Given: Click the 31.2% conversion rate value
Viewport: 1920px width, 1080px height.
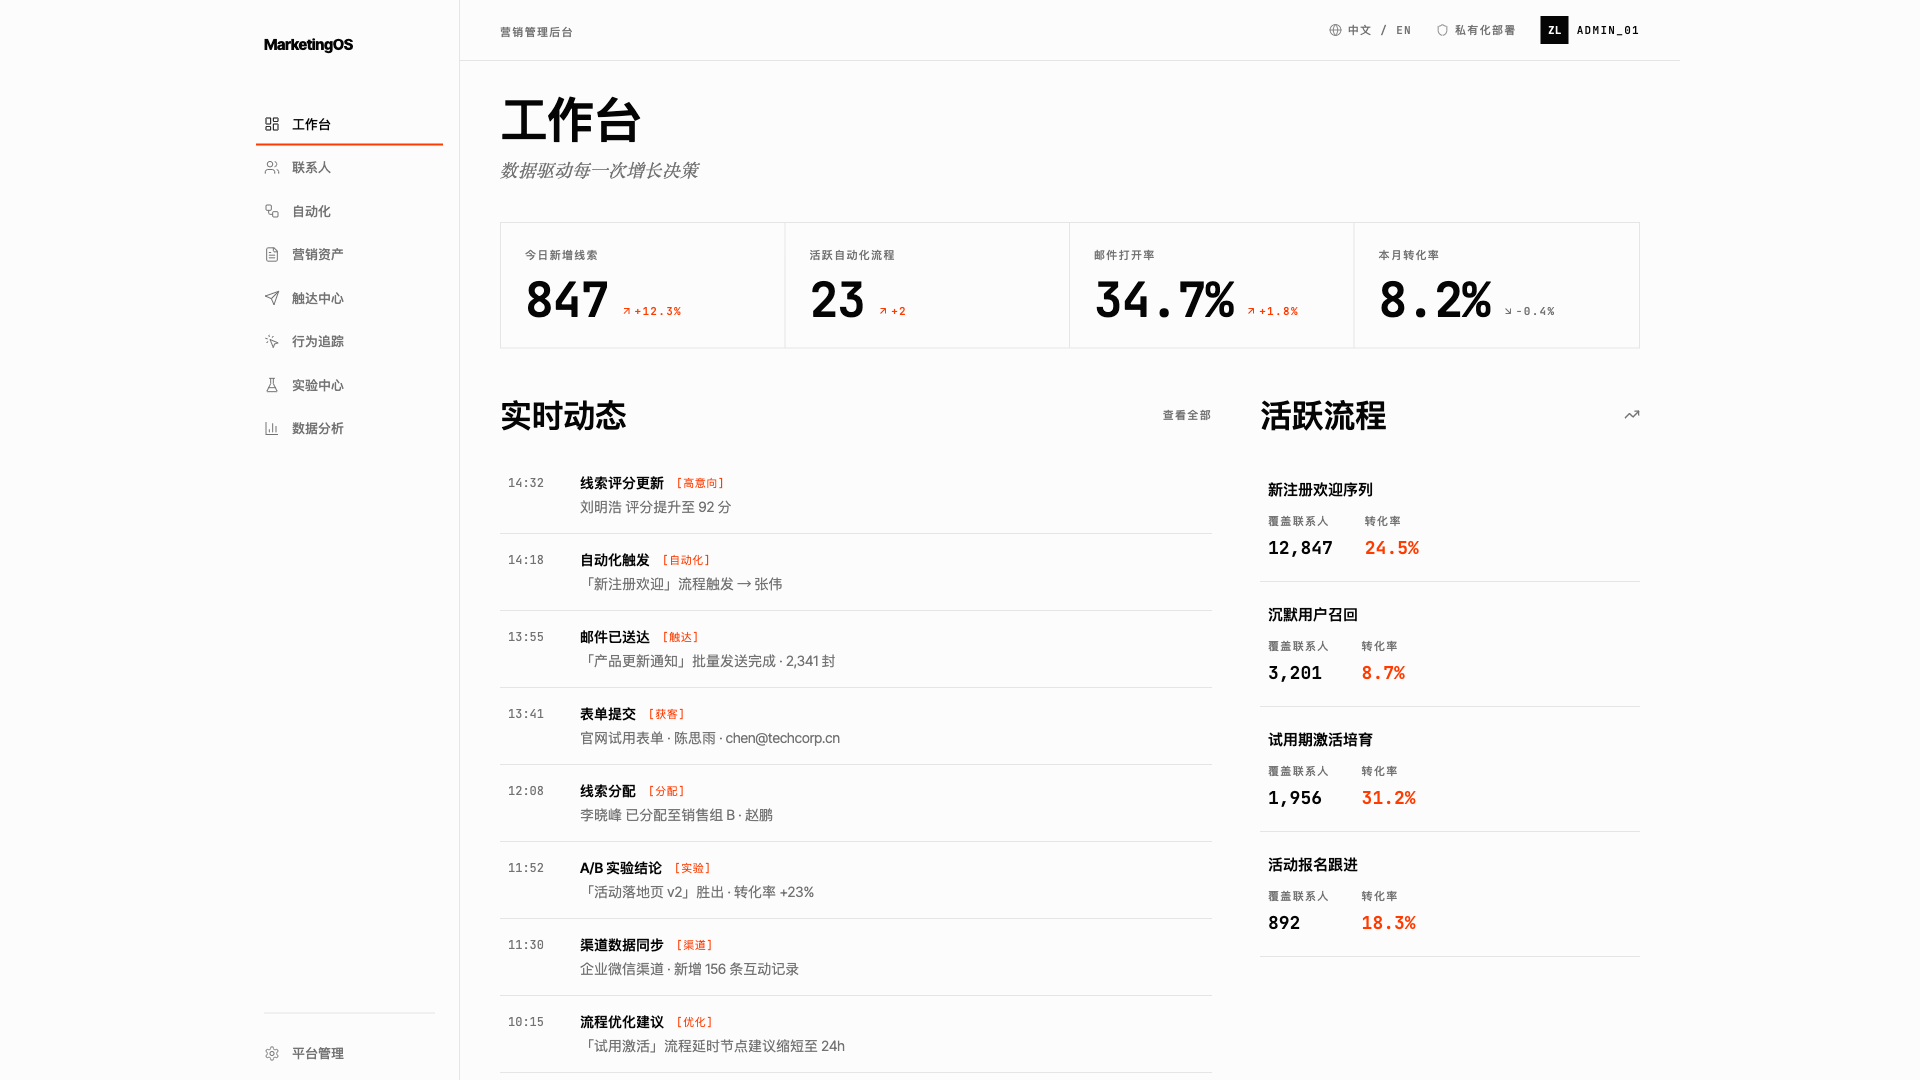Looking at the screenshot, I should coord(1388,797).
